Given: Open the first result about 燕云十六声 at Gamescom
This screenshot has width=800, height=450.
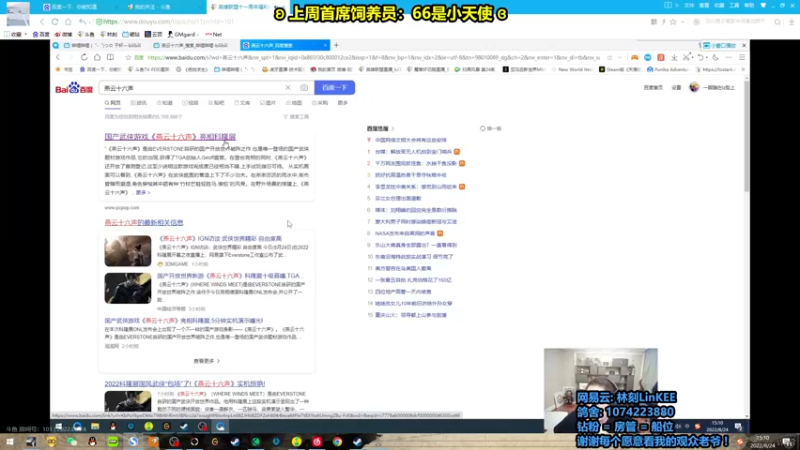Looking at the screenshot, I should coord(170,137).
